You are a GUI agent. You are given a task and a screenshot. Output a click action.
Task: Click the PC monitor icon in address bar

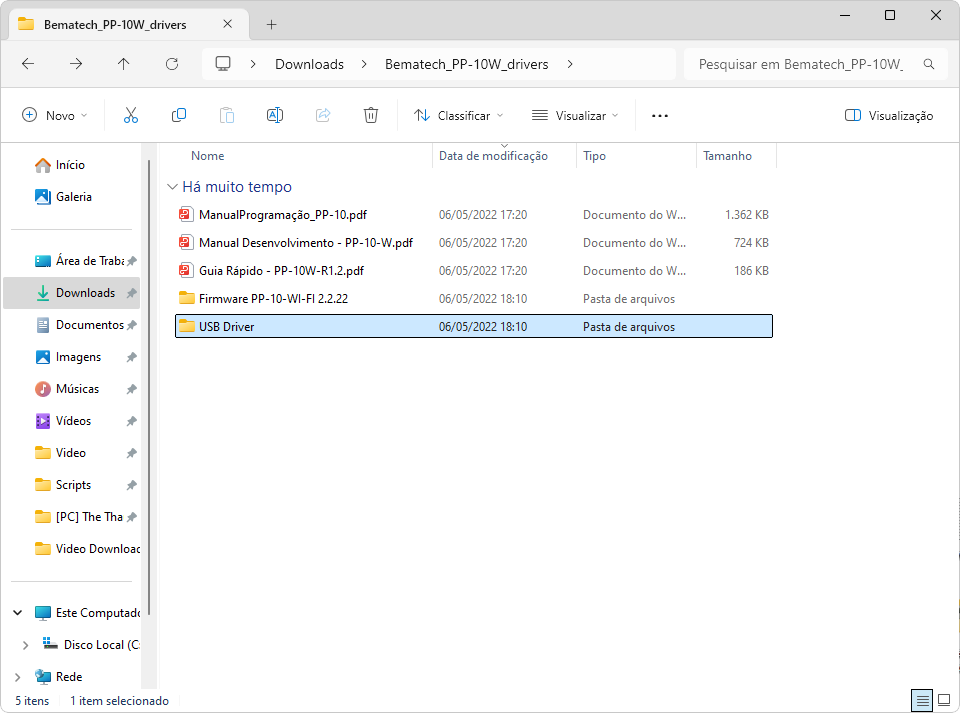(x=223, y=64)
